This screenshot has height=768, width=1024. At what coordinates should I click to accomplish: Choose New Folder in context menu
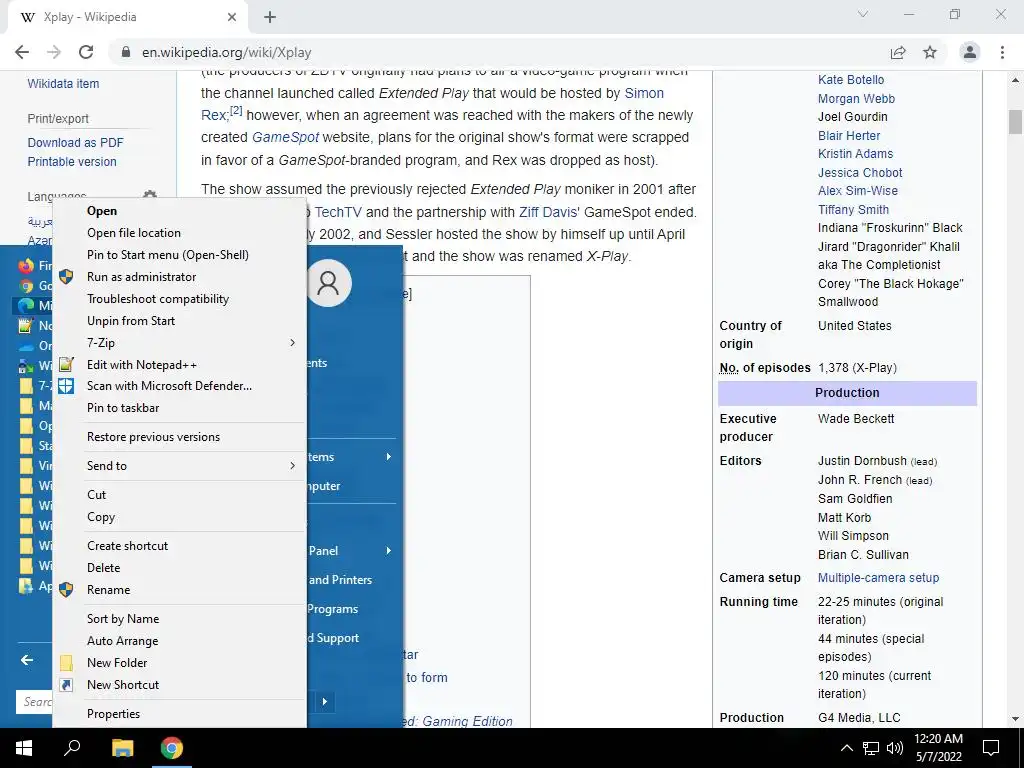[x=180, y=663]
